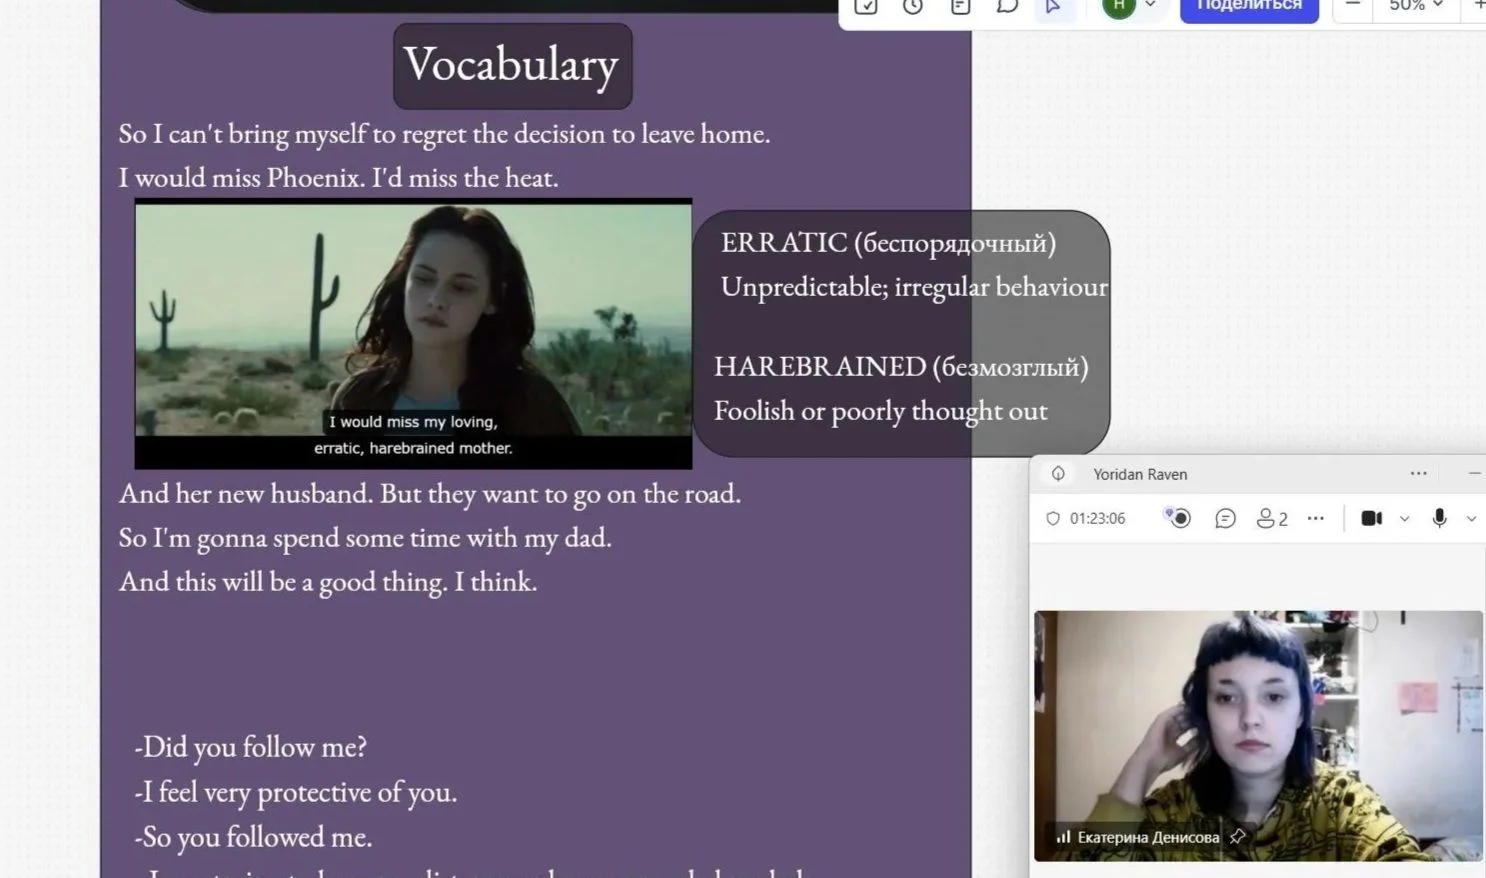Open comments speech bubble in whiteboard toolbar
1486x878 pixels.
1007,6
